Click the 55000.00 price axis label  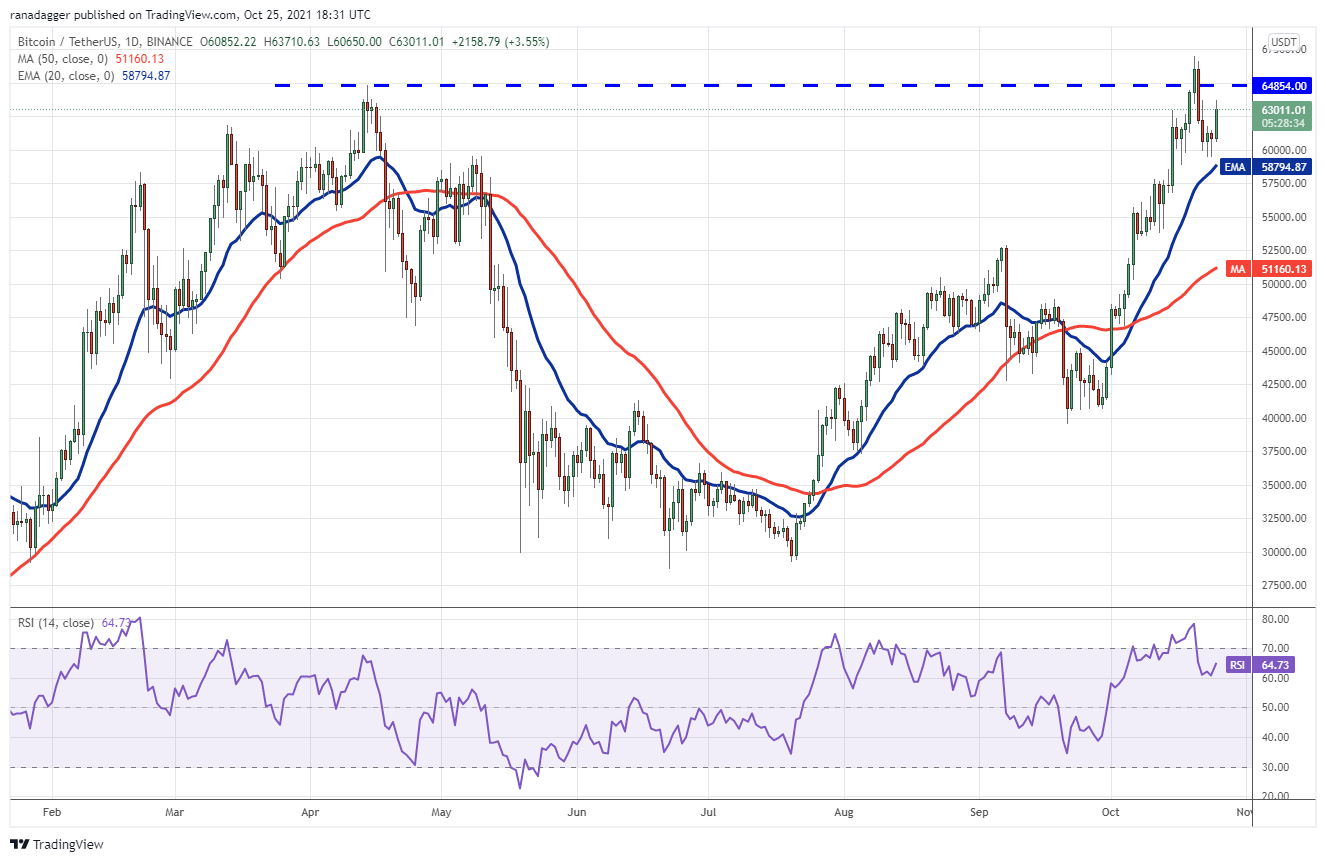(x=1284, y=217)
